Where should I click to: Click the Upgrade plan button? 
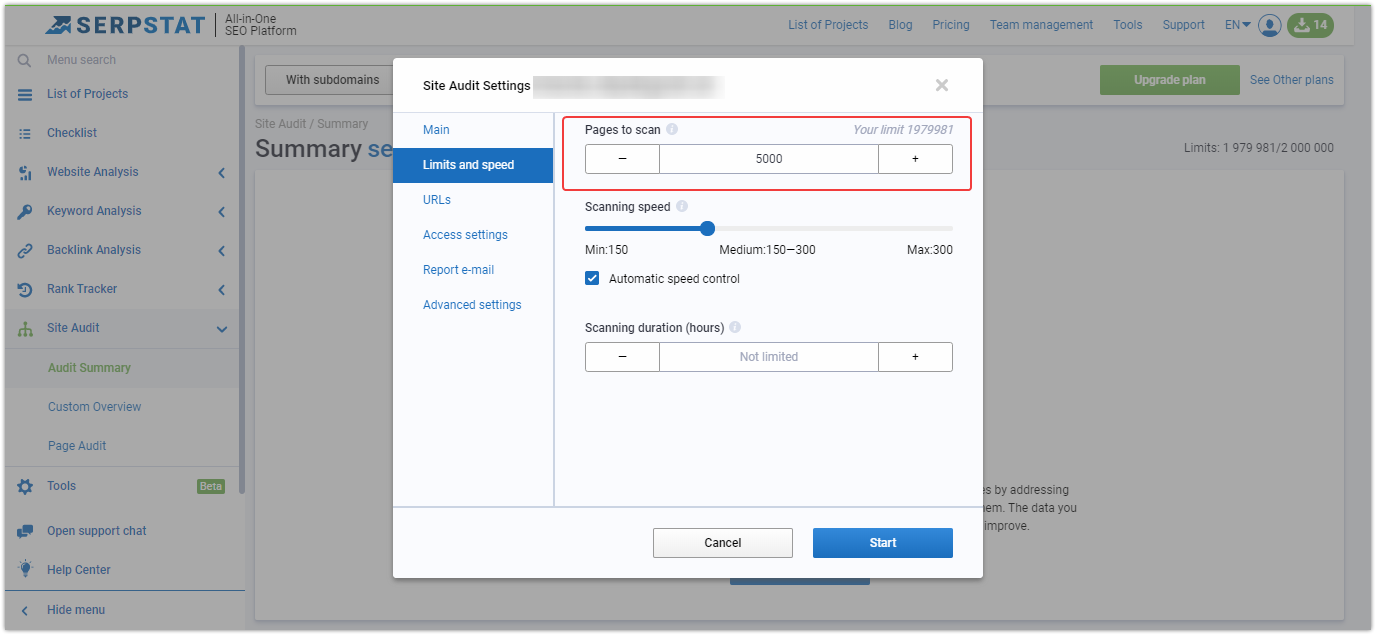tap(1169, 80)
